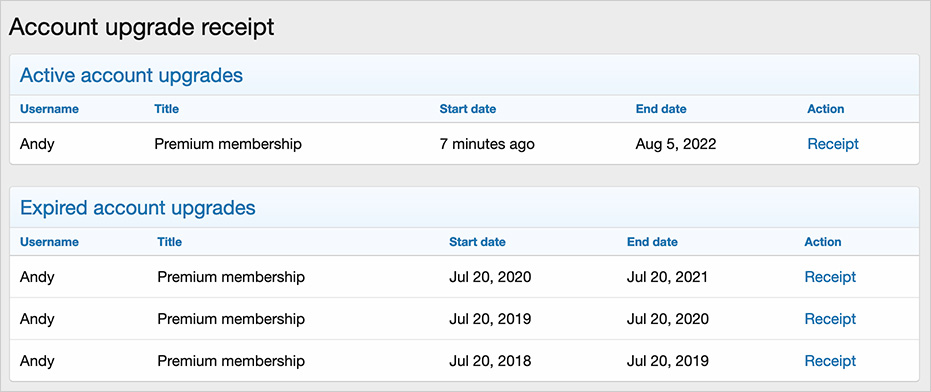This screenshot has height=392, width=931.
Task: Click the Aug 5, 2022 end date
Action: (676, 144)
